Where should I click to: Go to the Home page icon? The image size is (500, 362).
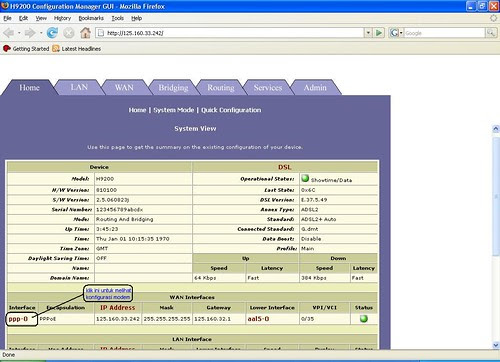point(85,33)
